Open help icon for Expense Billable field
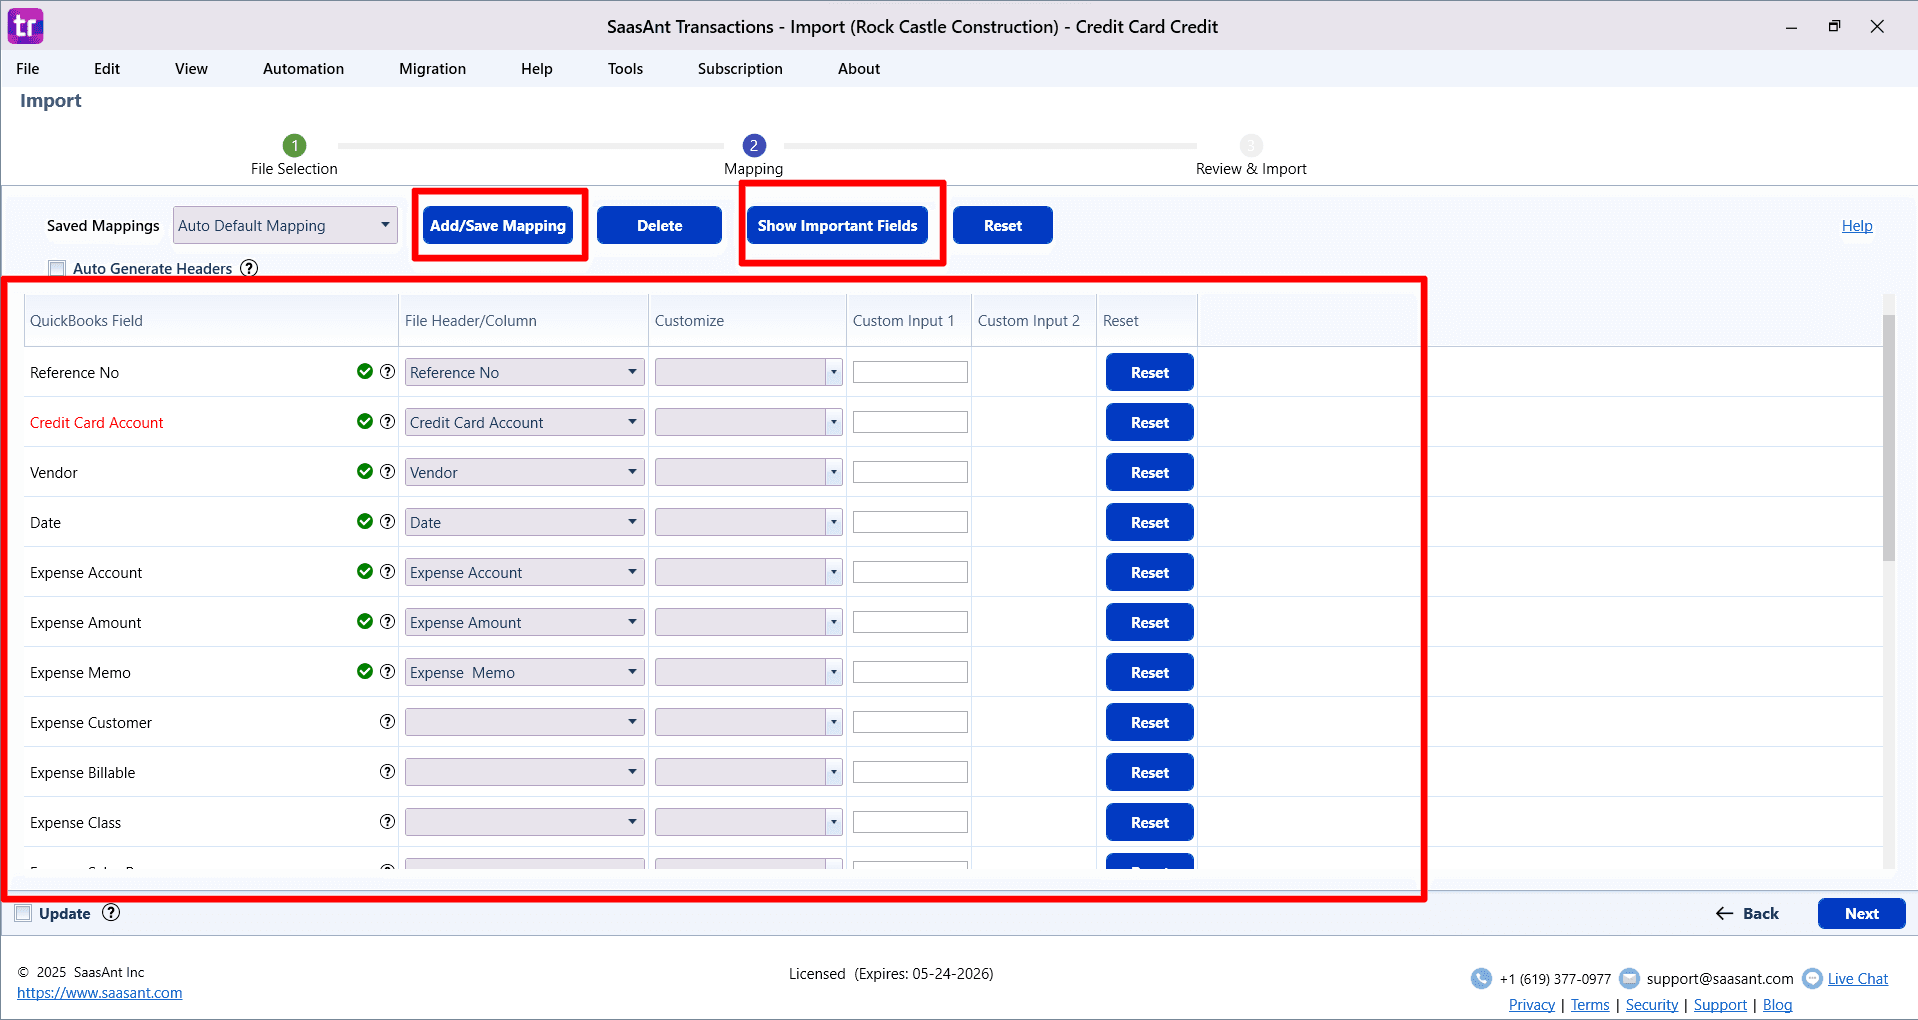 click(x=387, y=772)
